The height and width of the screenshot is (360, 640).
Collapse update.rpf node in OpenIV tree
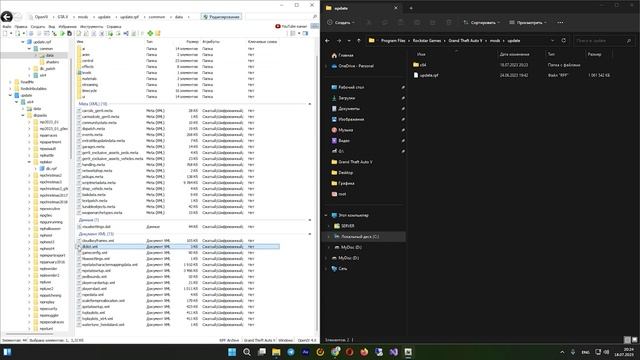(23, 42)
